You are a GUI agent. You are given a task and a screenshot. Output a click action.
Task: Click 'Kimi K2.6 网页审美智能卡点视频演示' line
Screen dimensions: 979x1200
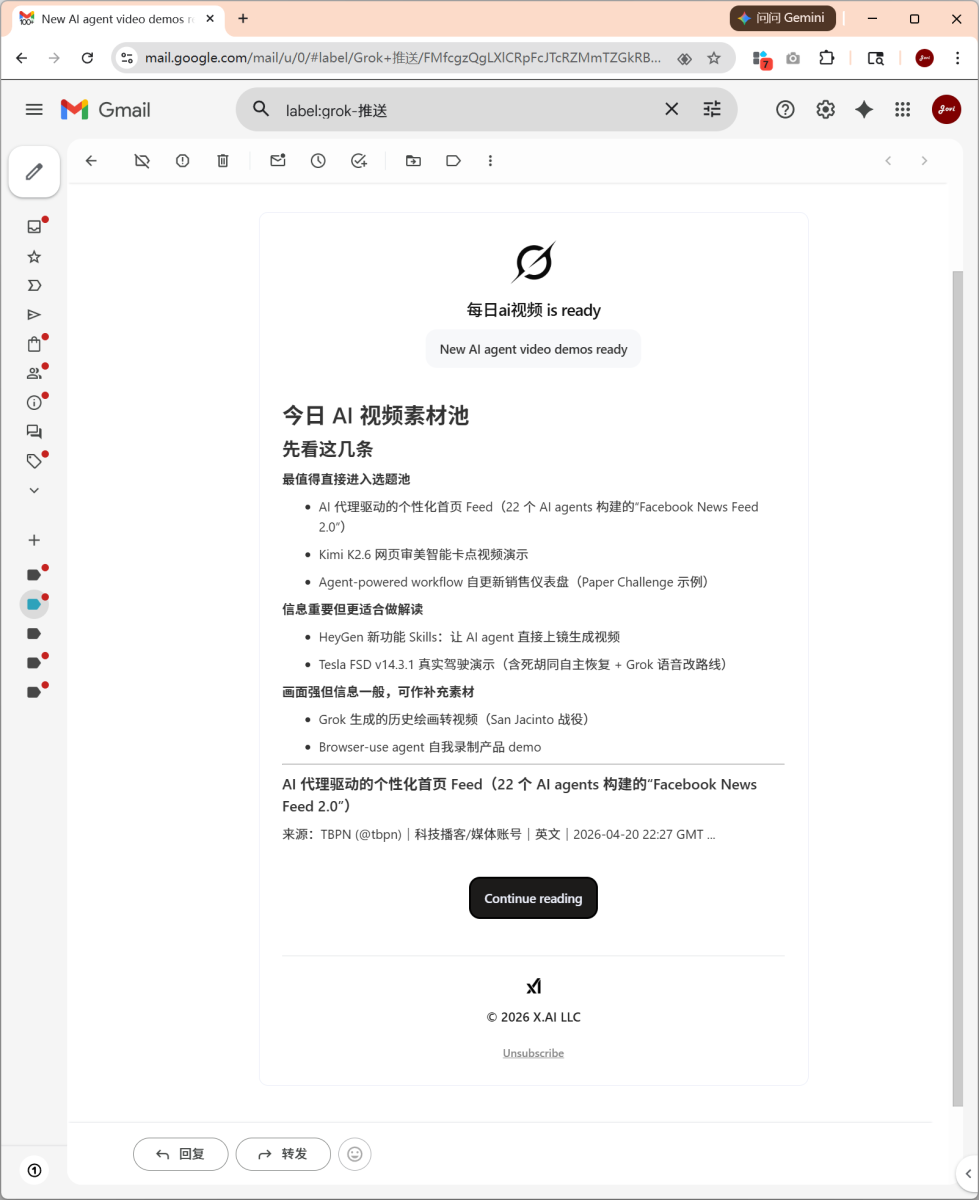[423, 554]
